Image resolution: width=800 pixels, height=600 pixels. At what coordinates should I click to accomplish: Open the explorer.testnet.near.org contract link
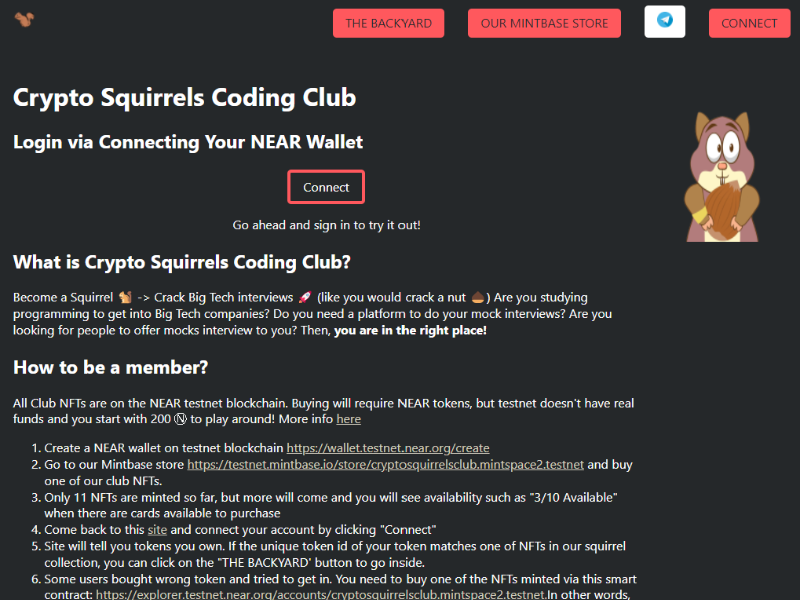(x=321, y=594)
